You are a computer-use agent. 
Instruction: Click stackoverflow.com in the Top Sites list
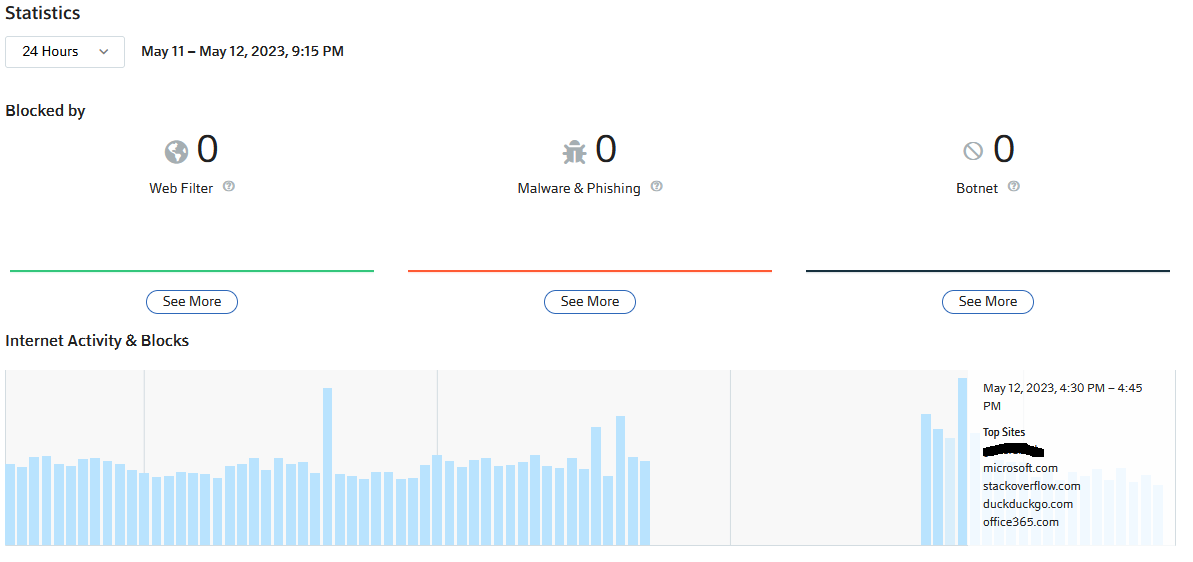coord(1031,486)
